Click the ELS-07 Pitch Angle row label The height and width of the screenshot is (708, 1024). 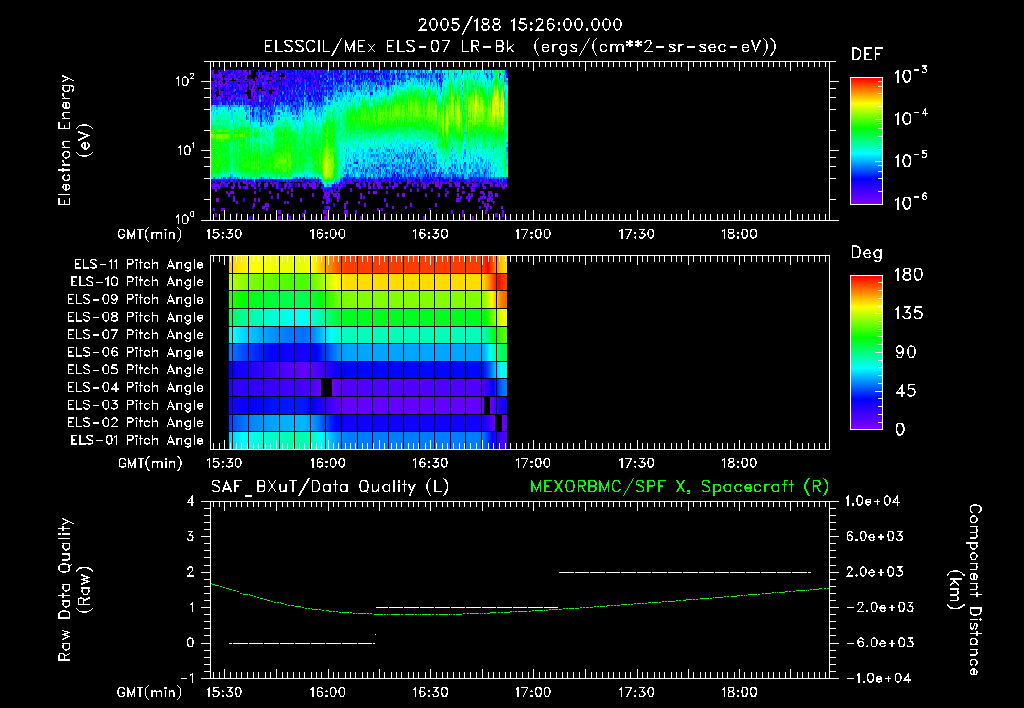click(136, 334)
